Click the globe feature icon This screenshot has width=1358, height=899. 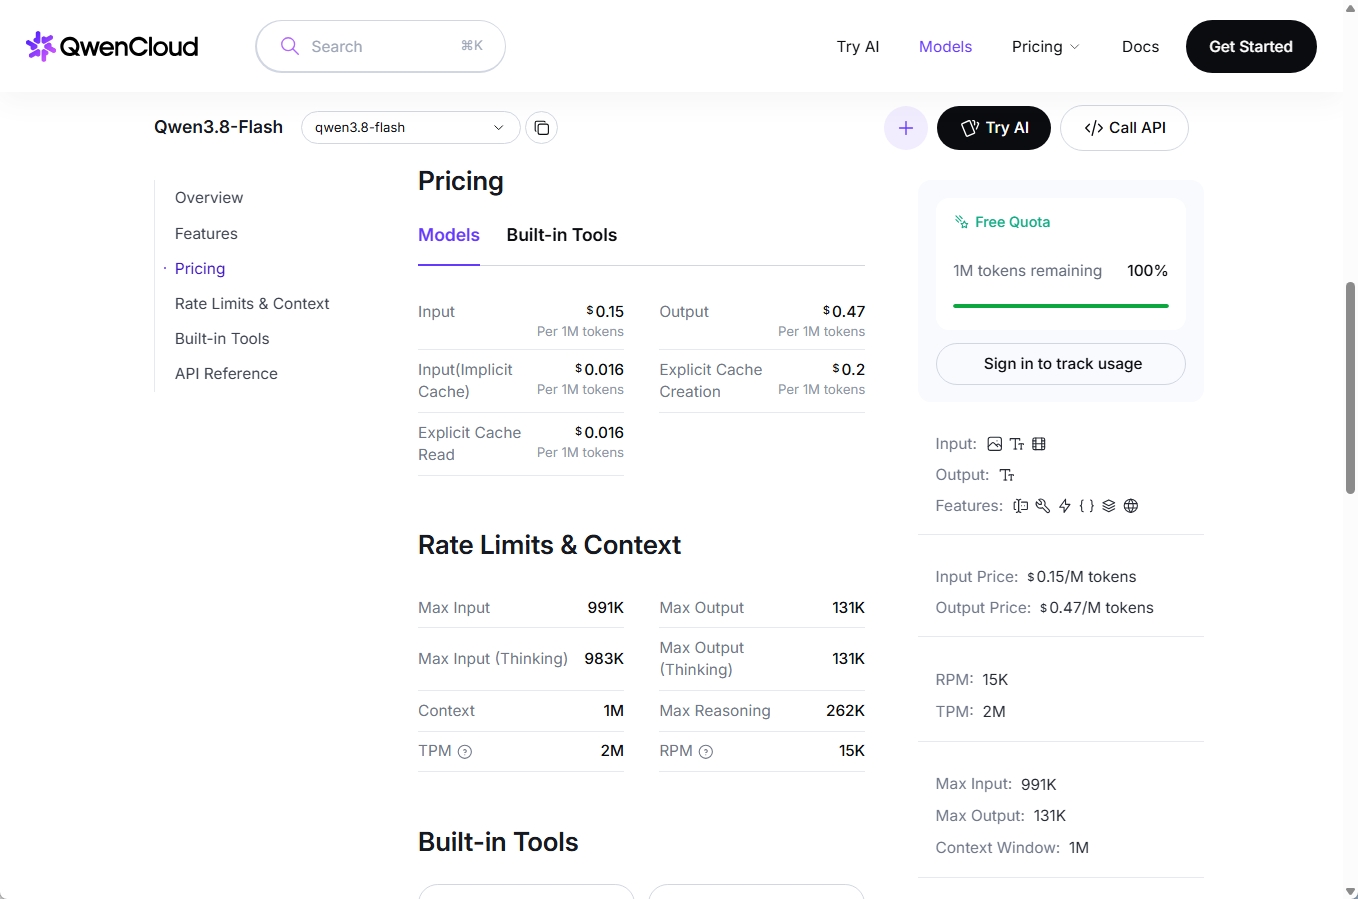(1131, 506)
